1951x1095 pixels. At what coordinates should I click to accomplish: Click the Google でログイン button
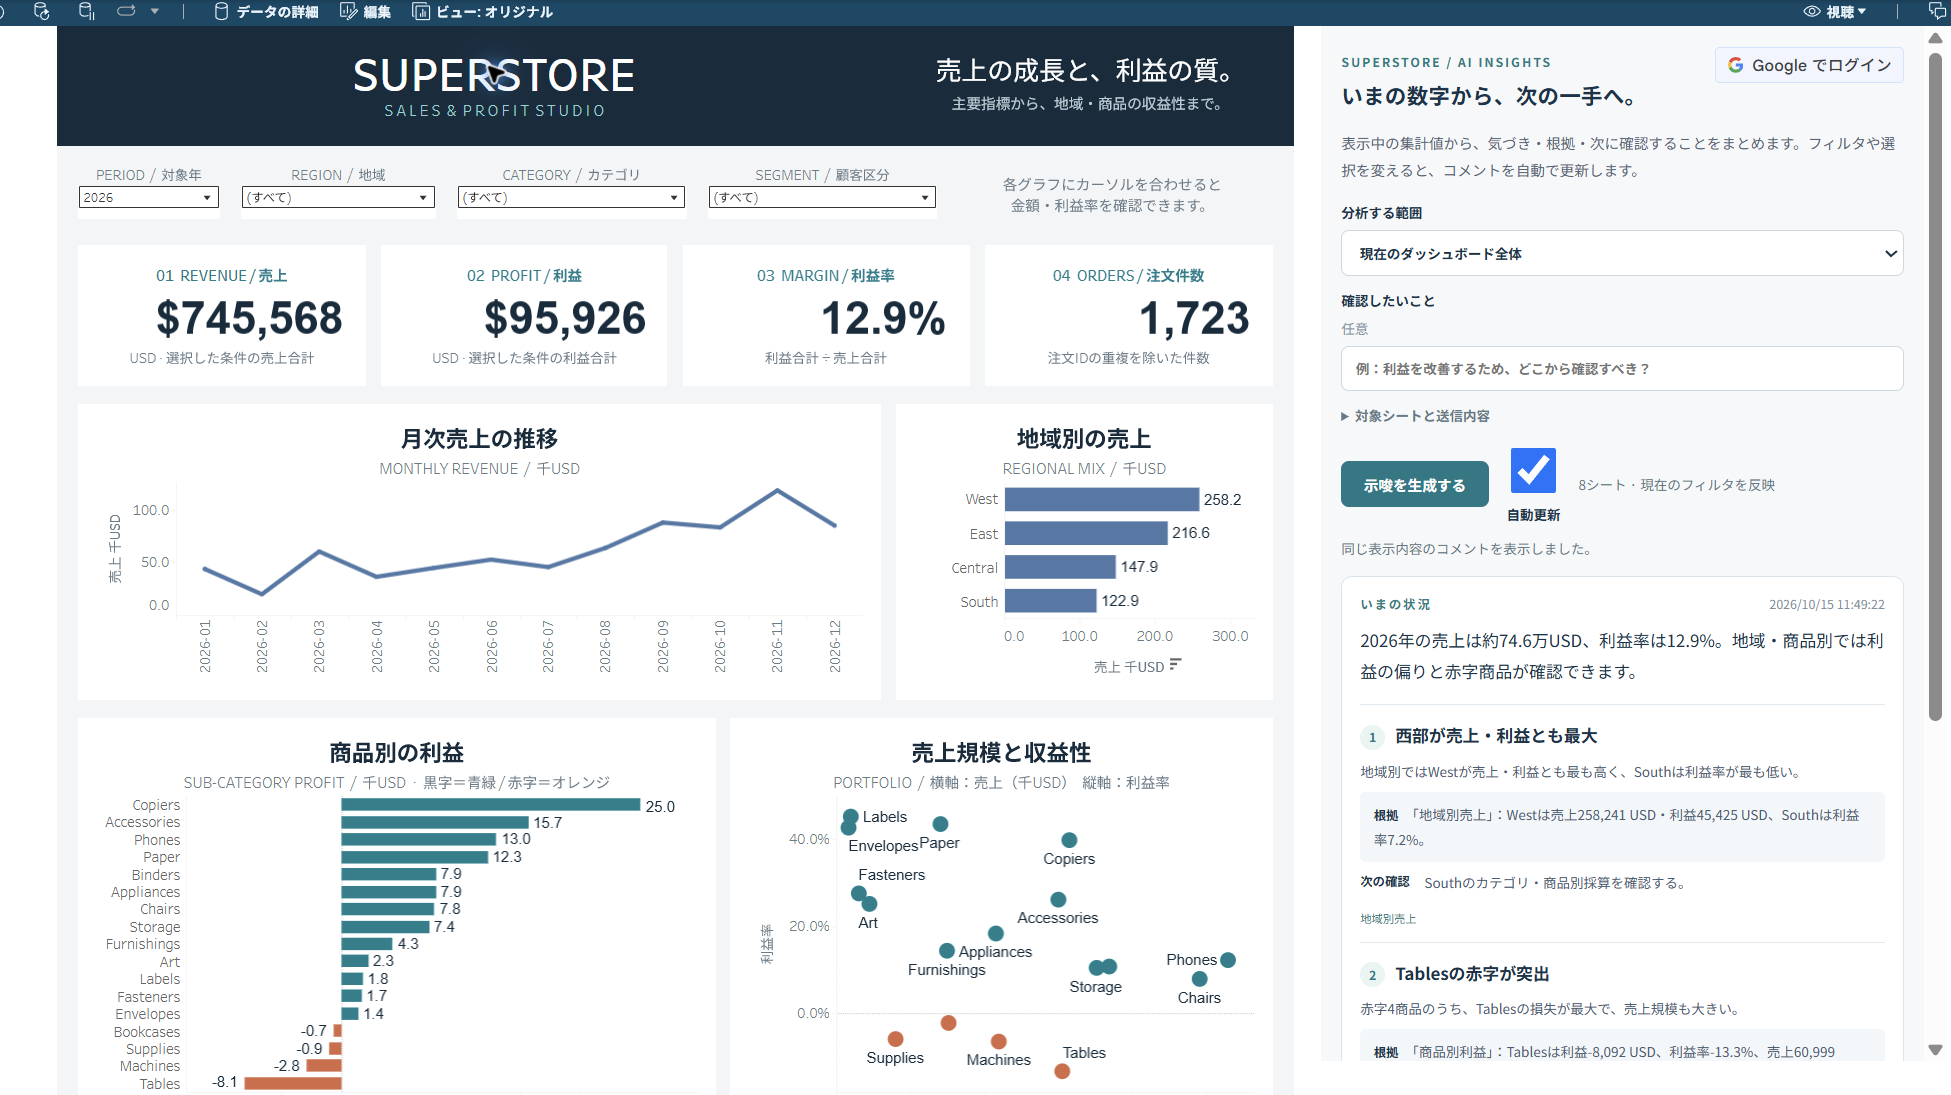coord(1809,65)
